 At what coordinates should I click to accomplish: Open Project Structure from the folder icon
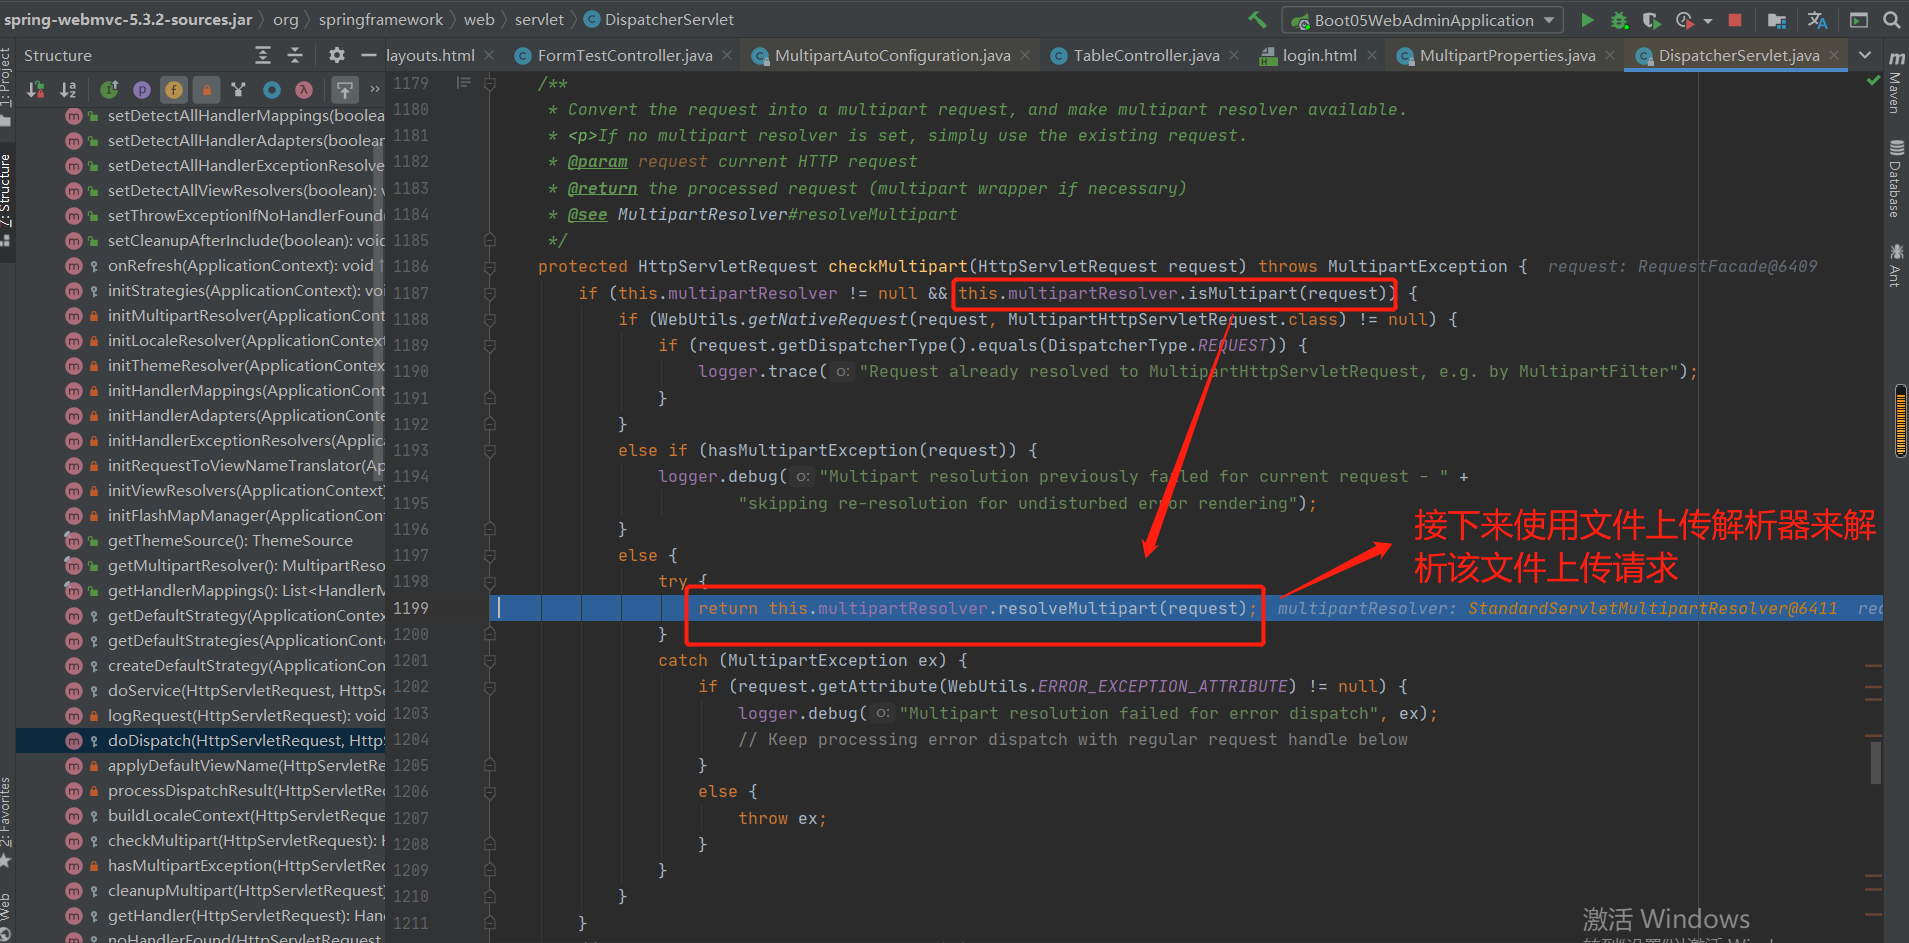1777,20
